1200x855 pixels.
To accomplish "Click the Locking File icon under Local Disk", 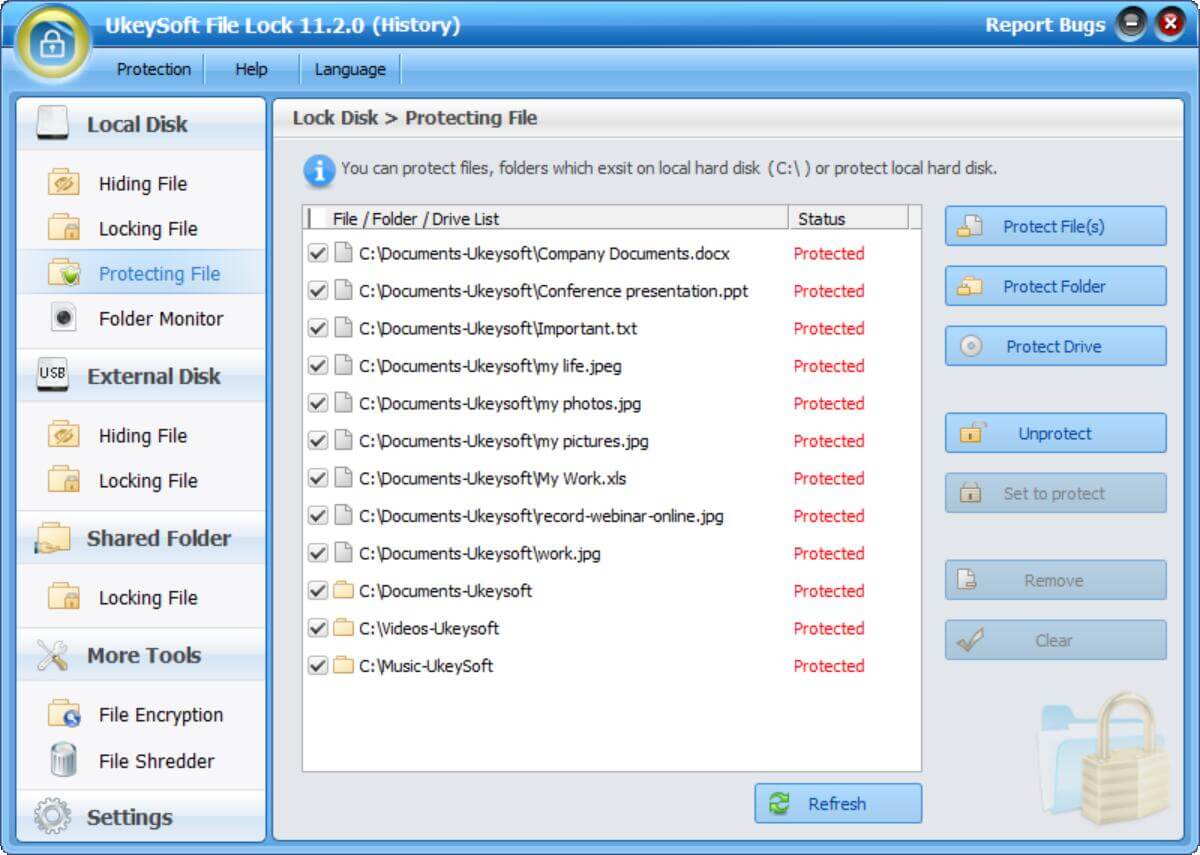I will [x=64, y=228].
